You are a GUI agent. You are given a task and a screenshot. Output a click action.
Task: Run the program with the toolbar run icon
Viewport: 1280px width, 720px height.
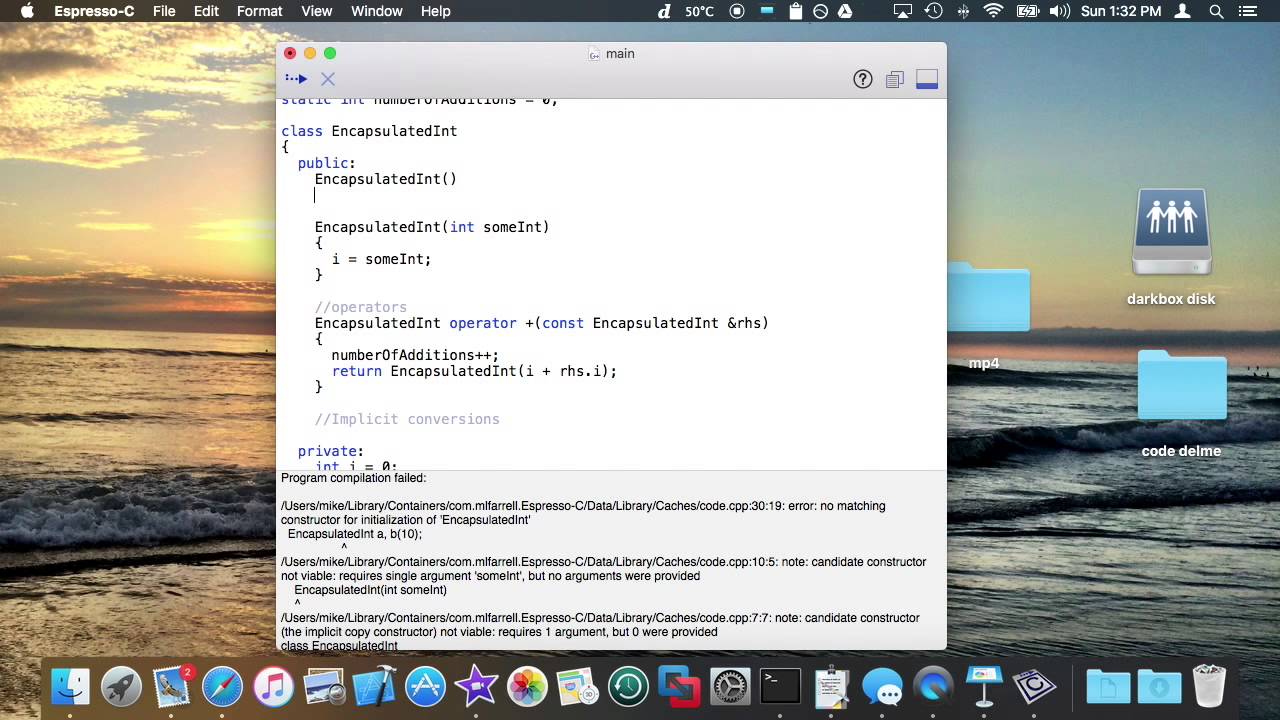pos(295,79)
